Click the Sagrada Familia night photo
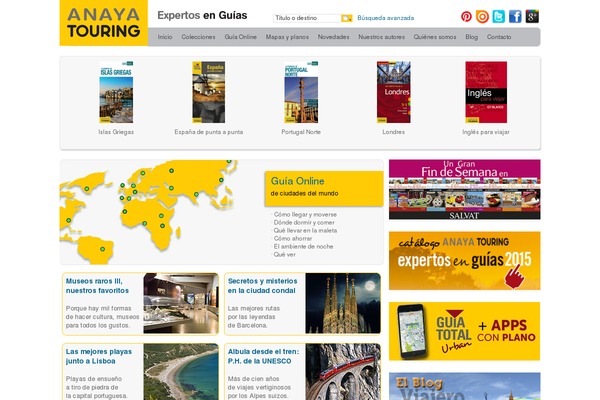The image size is (600, 400). point(343,303)
